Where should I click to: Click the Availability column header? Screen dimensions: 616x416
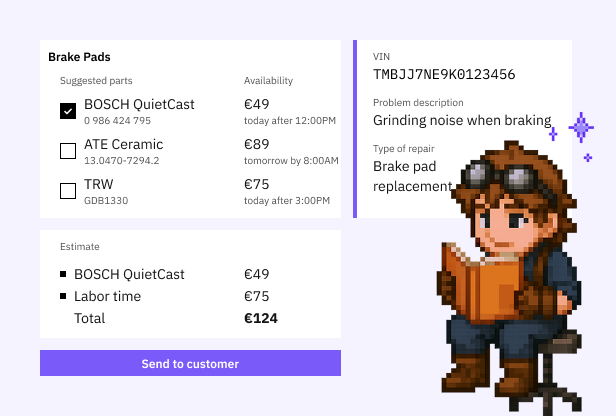[x=268, y=81]
